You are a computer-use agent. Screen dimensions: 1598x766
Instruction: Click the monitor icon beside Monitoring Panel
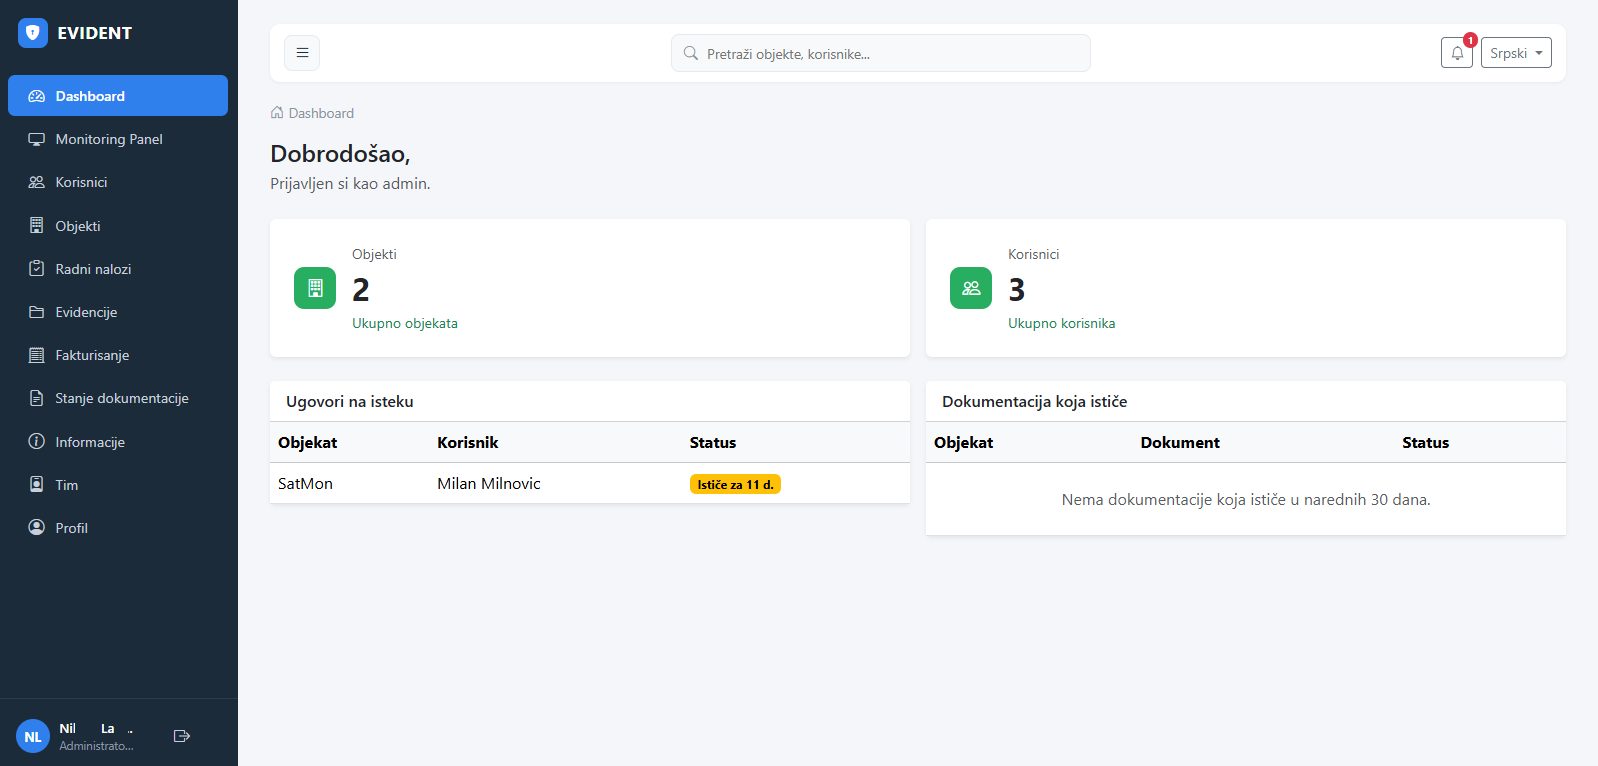37,139
